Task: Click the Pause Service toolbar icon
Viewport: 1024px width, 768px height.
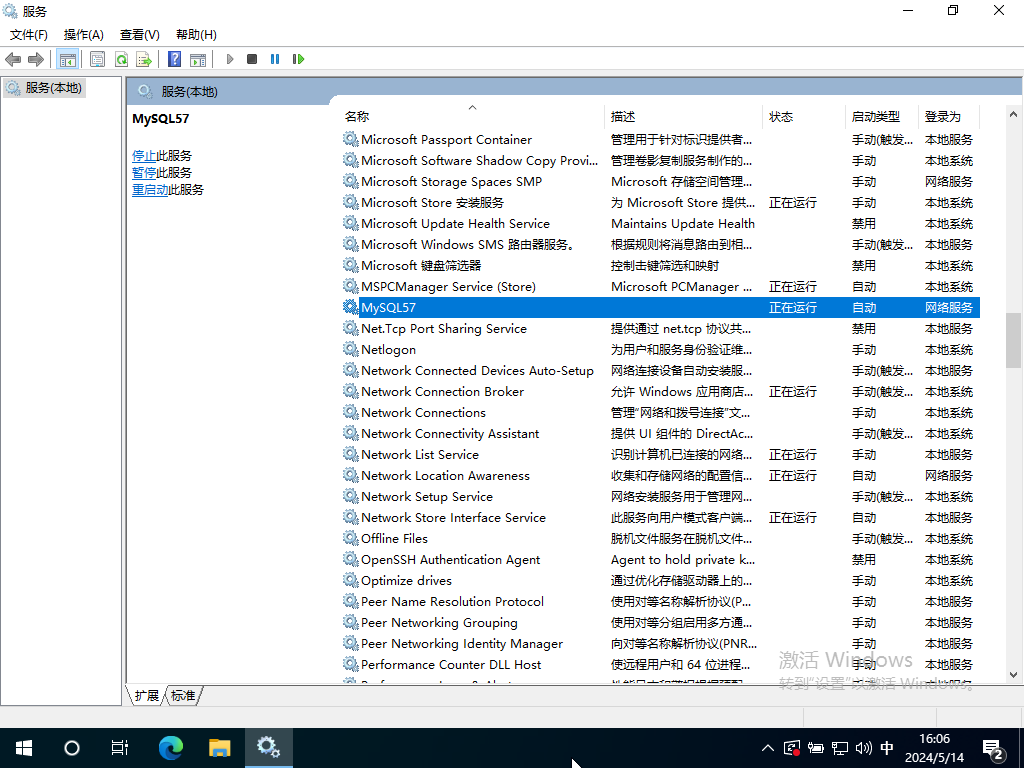Action: point(275,59)
